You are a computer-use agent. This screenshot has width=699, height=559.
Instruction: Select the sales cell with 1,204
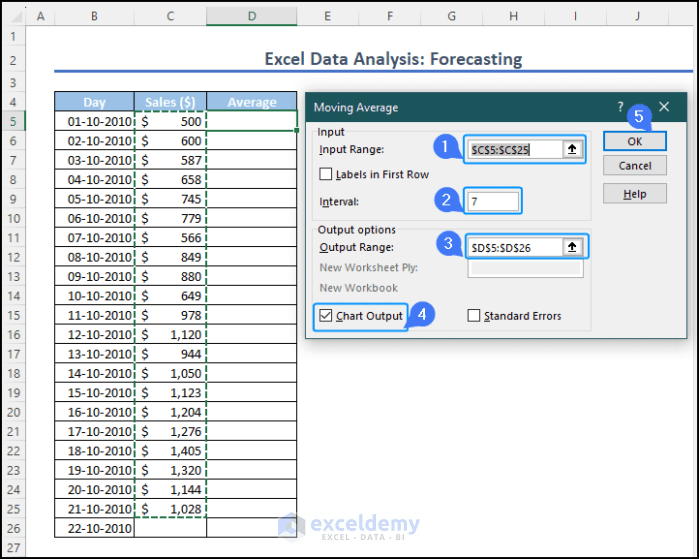pyautogui.click(x=170, y=412)
